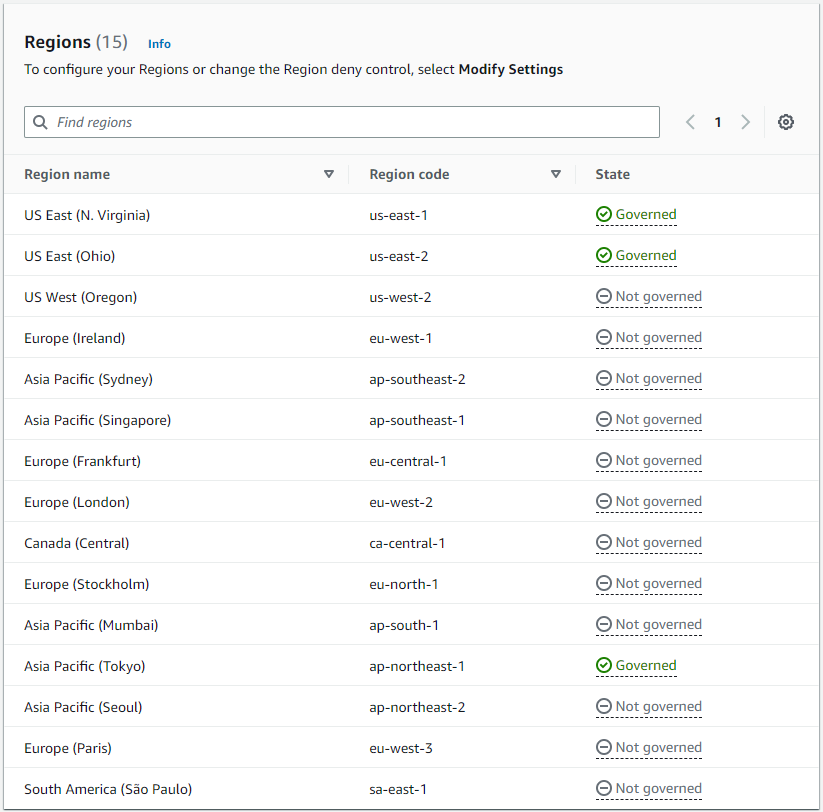Sort by Region name column arrow
This screenshot has width=823, height=812.
[x=328, y=174]
